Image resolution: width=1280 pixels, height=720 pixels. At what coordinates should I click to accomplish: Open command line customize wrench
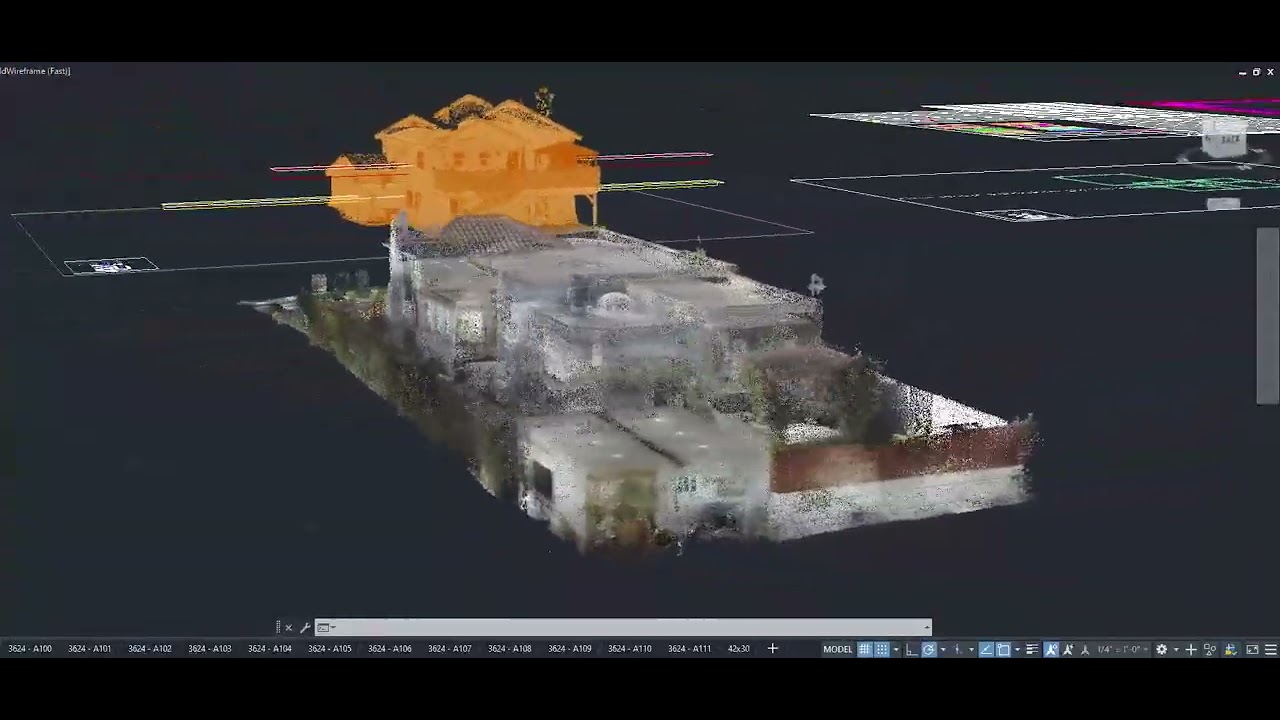pos(305,628)
